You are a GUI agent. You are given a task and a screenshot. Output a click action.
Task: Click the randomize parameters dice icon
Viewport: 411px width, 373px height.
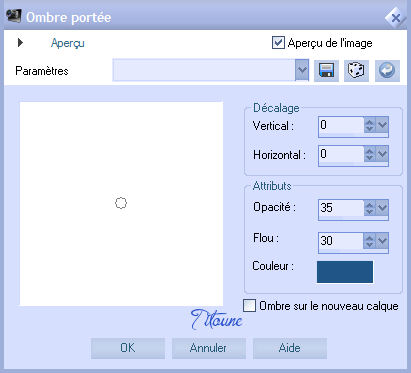pyautogui.click(x=356, y=71)
